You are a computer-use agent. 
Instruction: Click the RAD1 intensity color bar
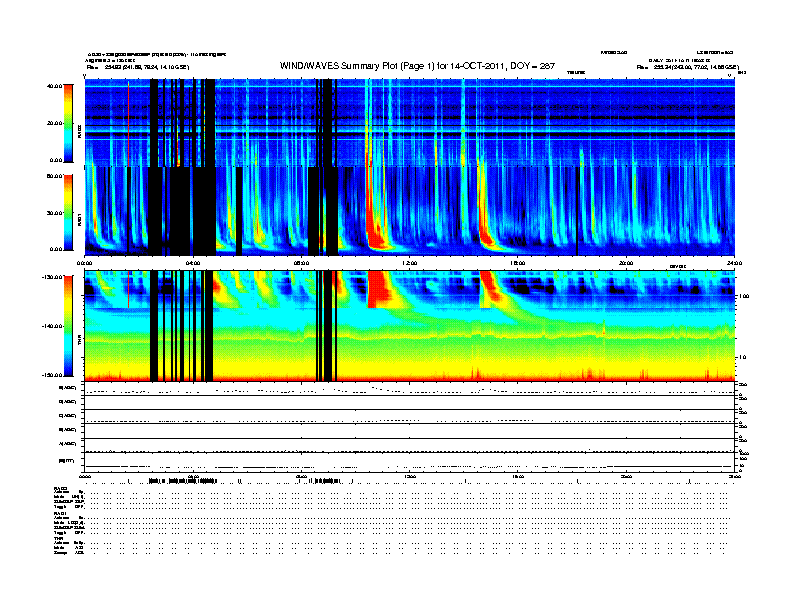[68, 212]
